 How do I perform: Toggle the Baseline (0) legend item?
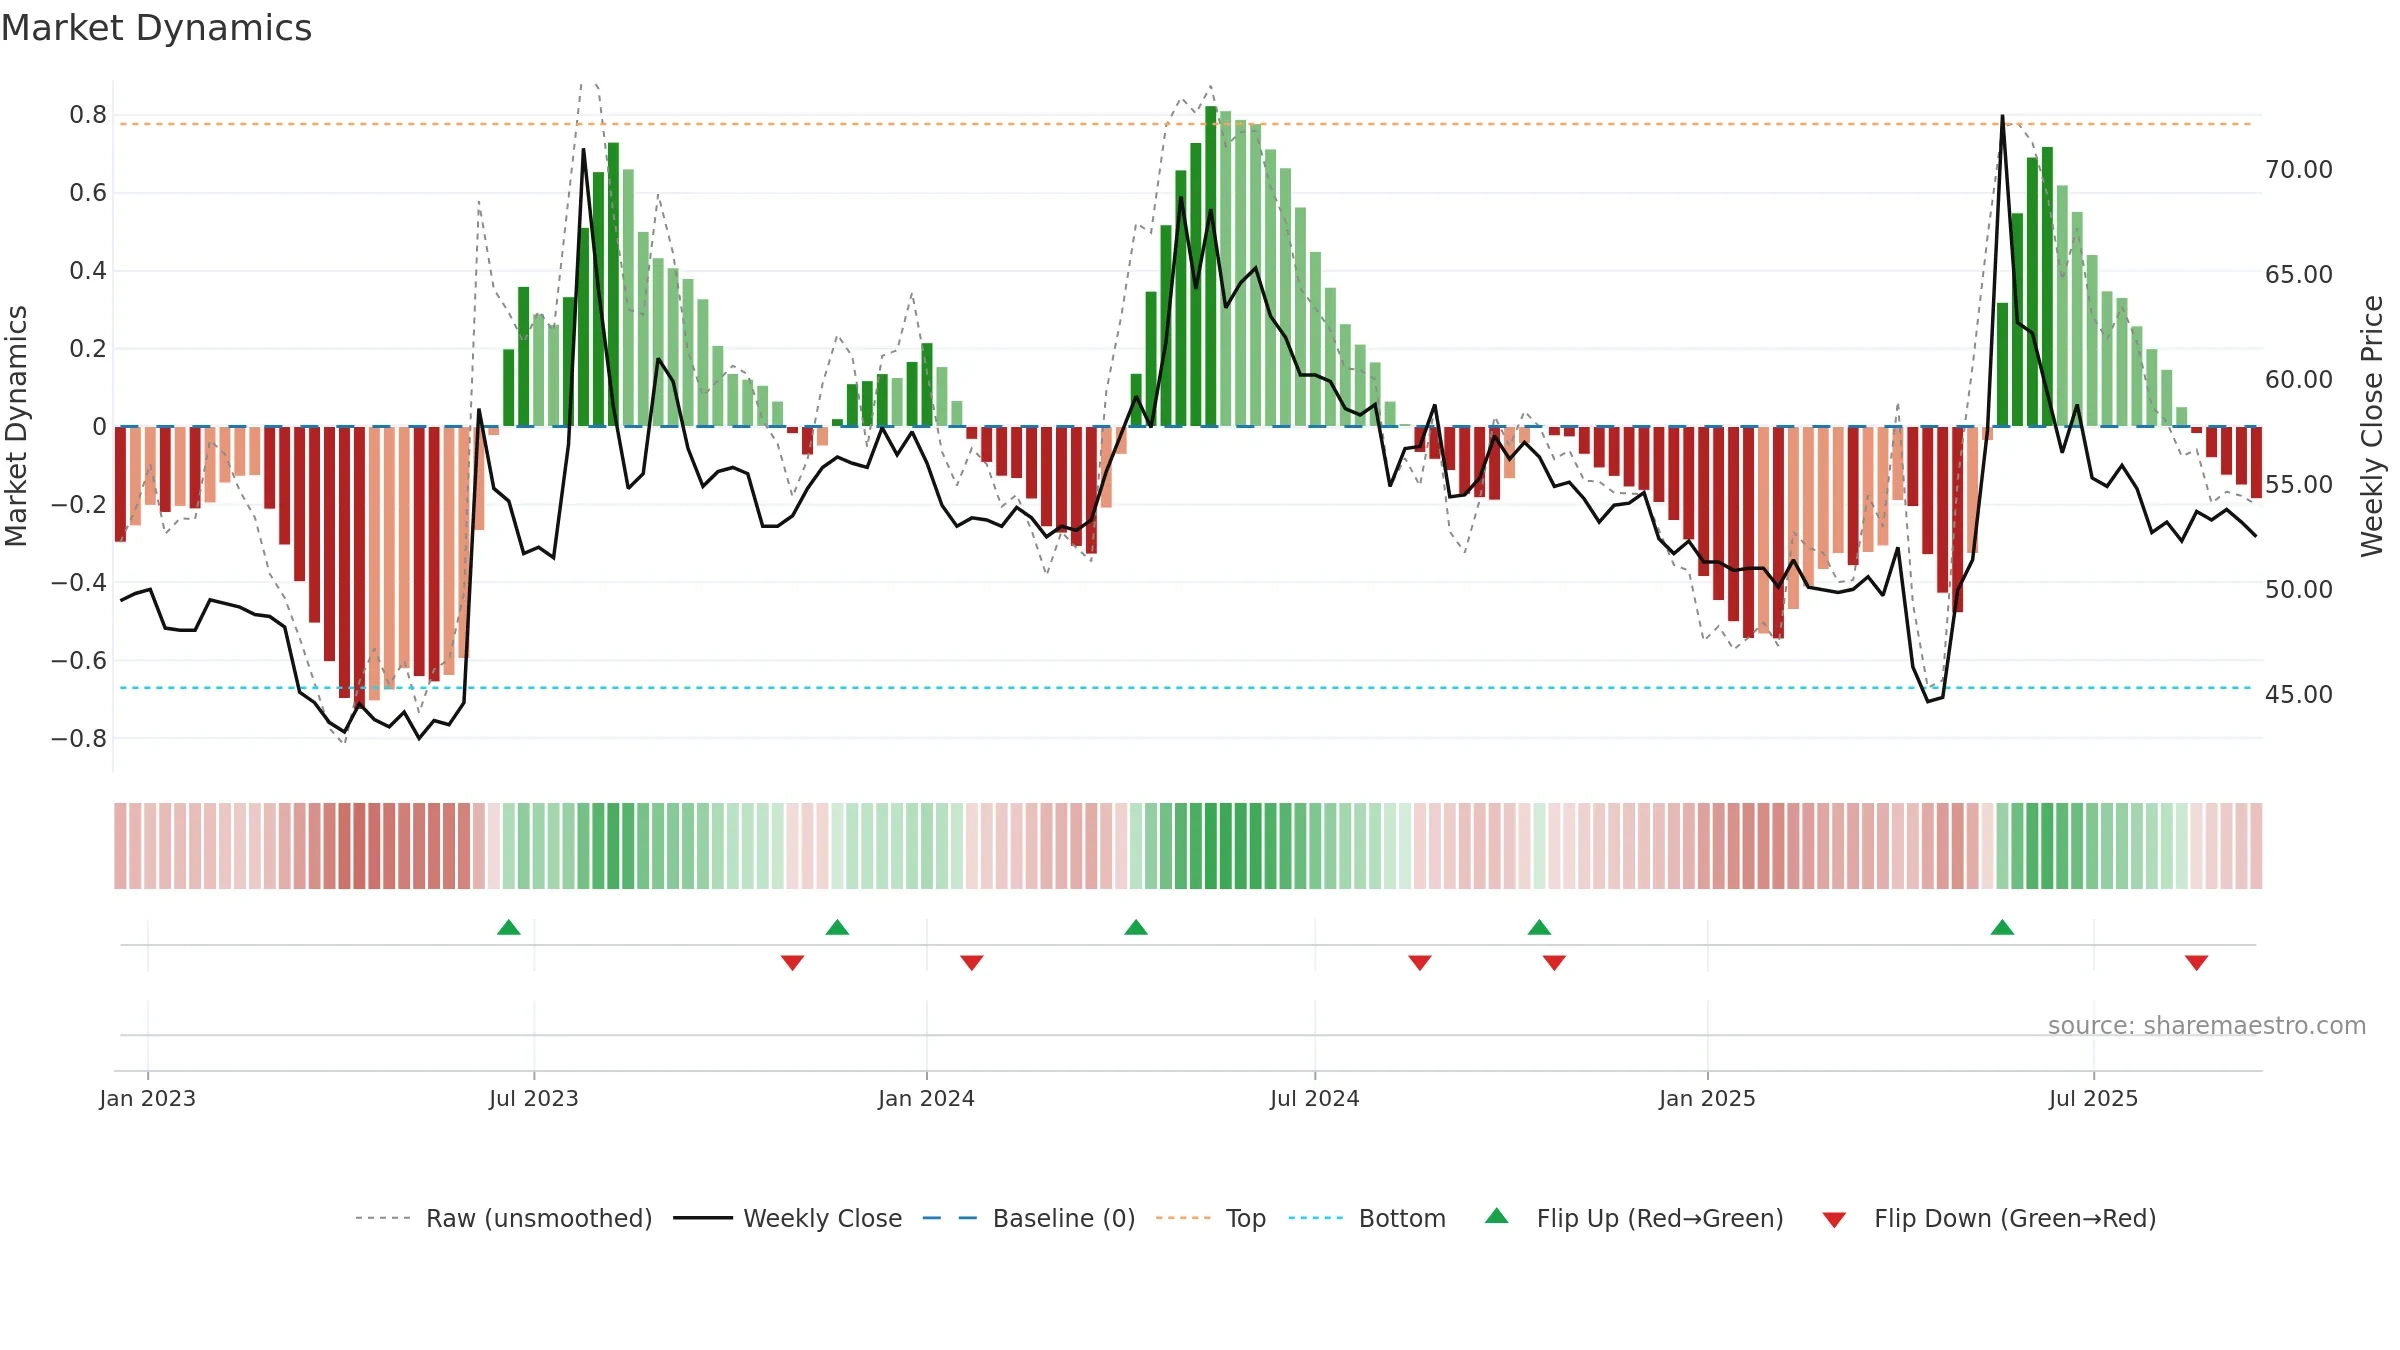click(x=1029, y=1218)
